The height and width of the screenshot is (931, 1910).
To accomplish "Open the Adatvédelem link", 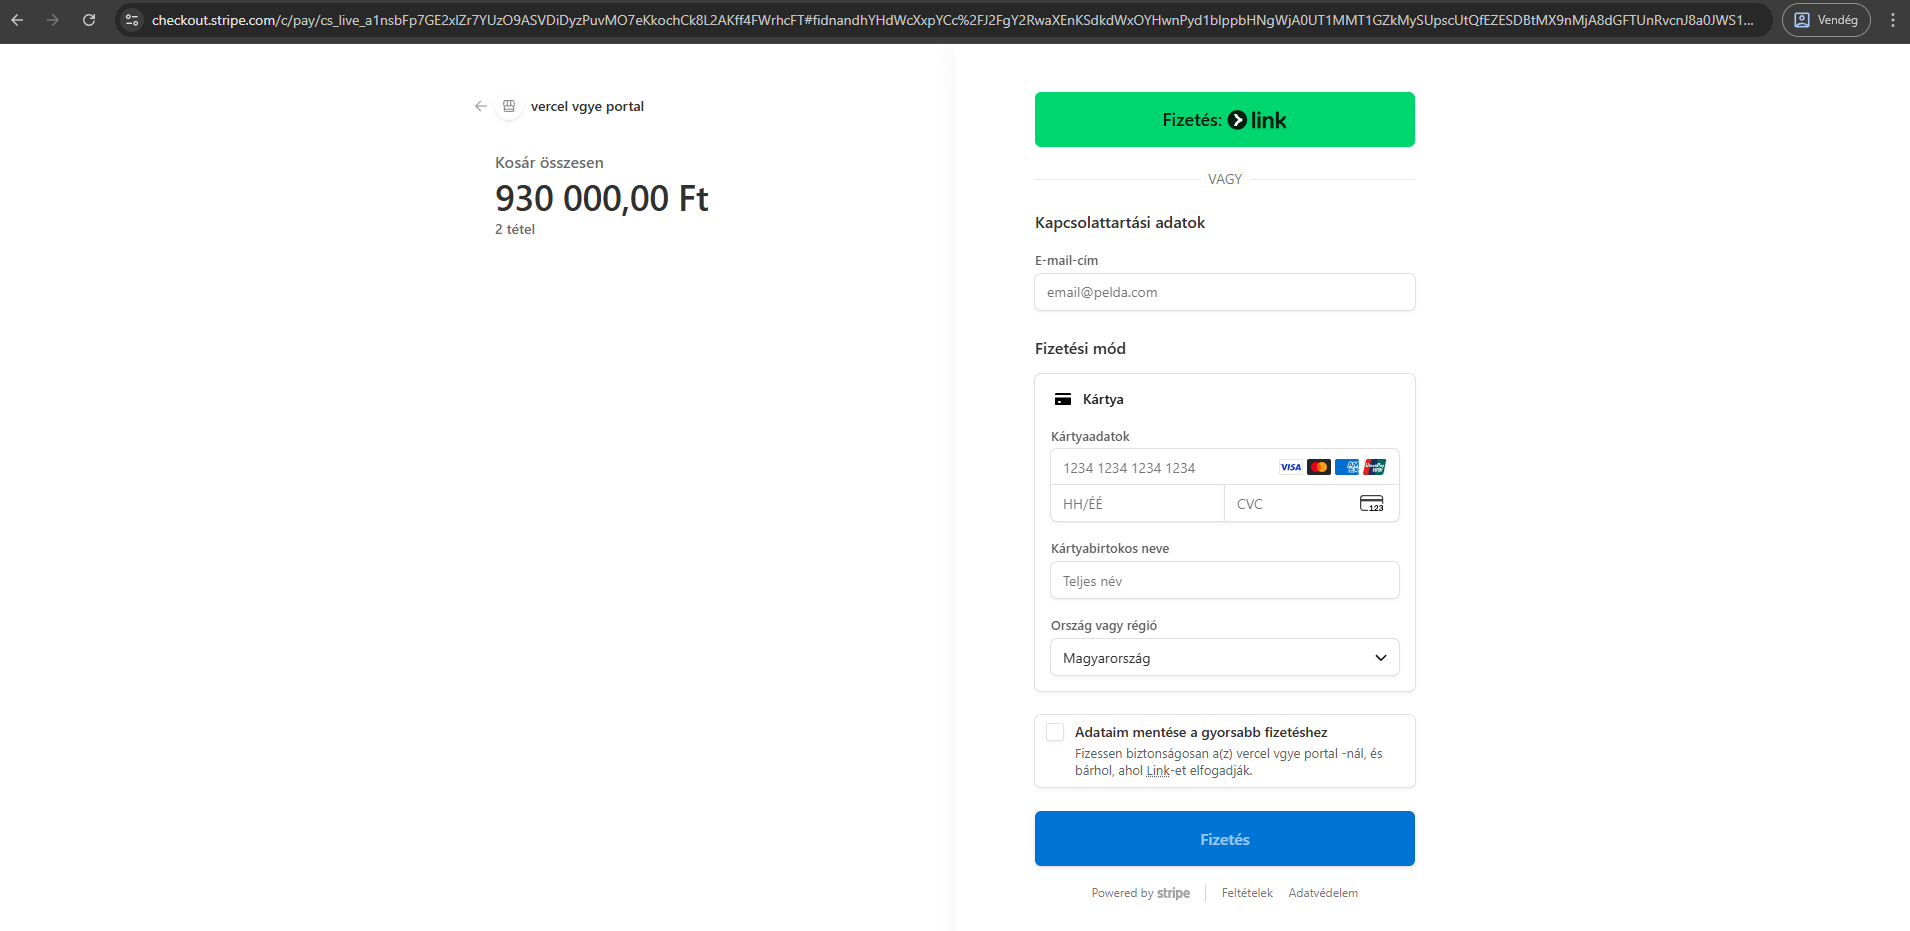I will click(1322, 893).
